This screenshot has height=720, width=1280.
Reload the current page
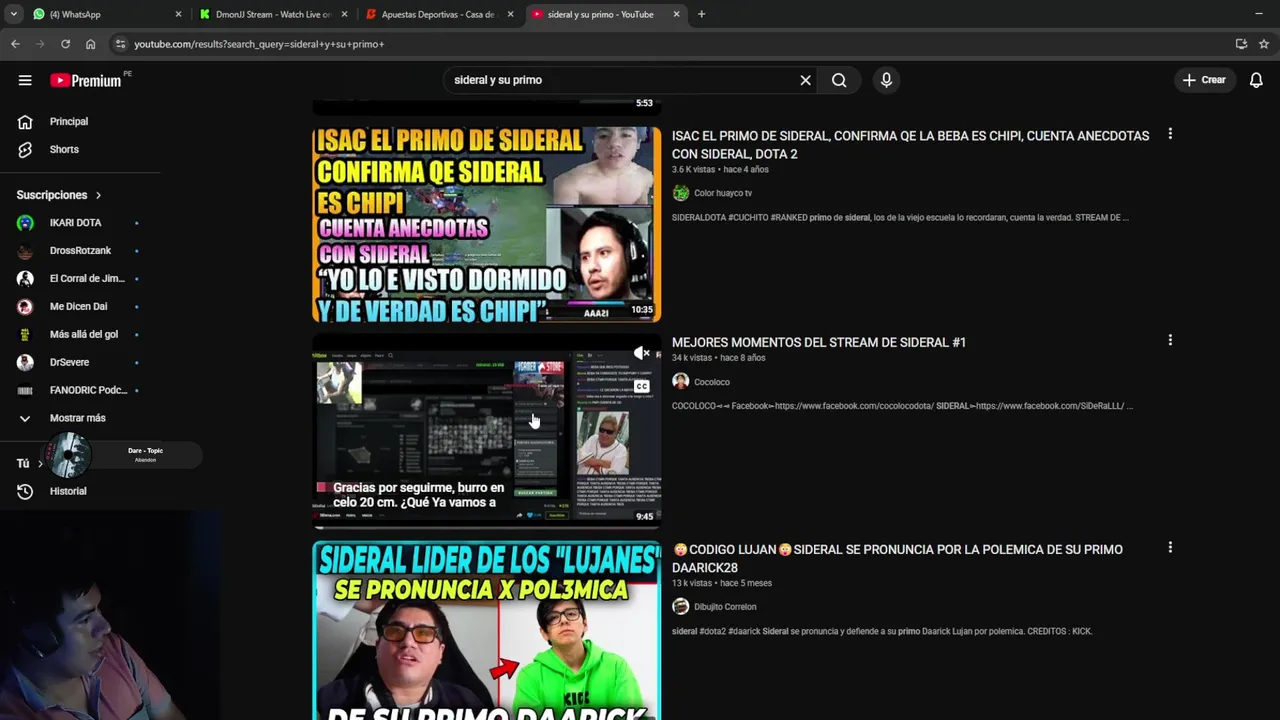tap(65, 44)
